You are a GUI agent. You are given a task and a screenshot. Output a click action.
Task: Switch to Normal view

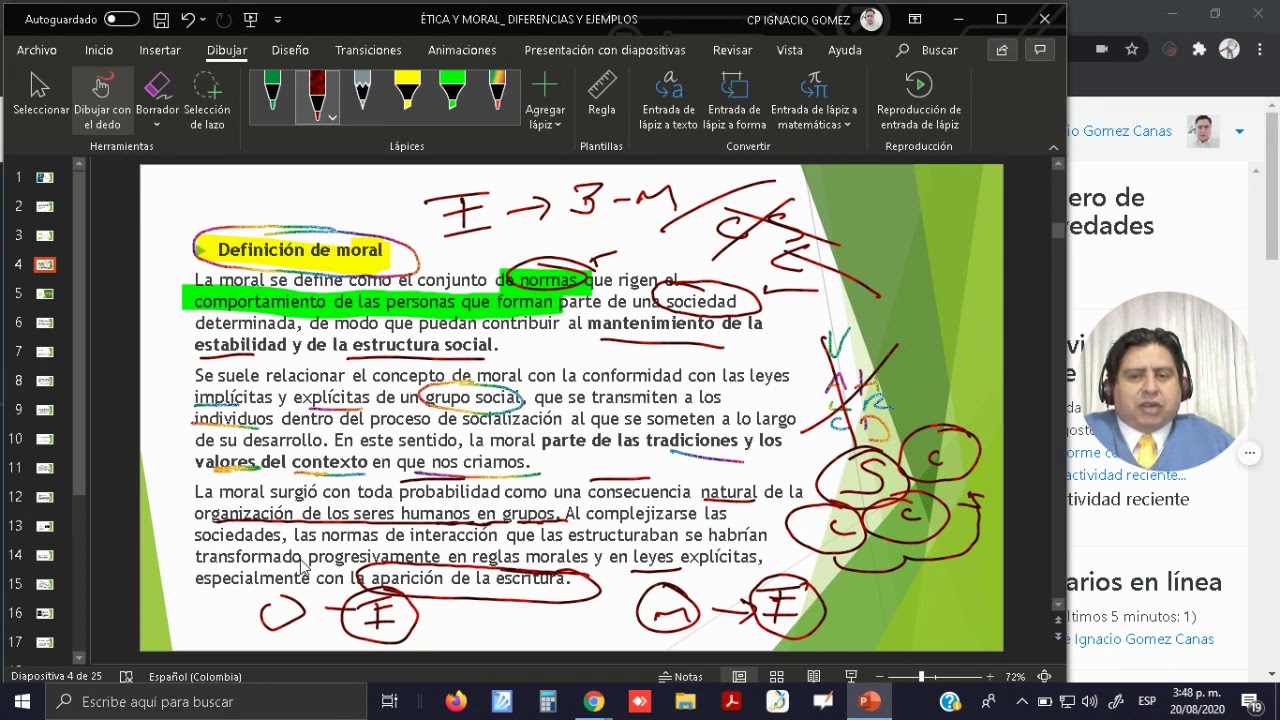click(x=739, y=677)
